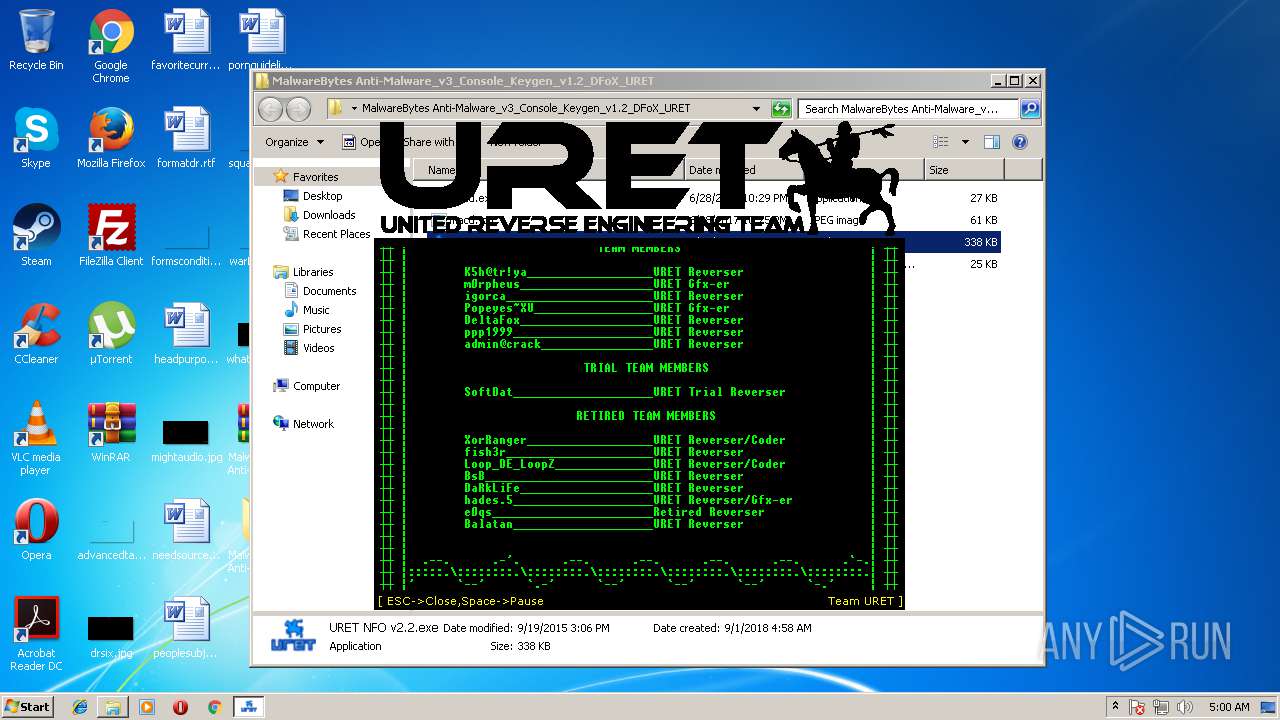Screen dimensions: 1280x720
Task: Click Opera icon in taskbar
Action: [180, 707]
